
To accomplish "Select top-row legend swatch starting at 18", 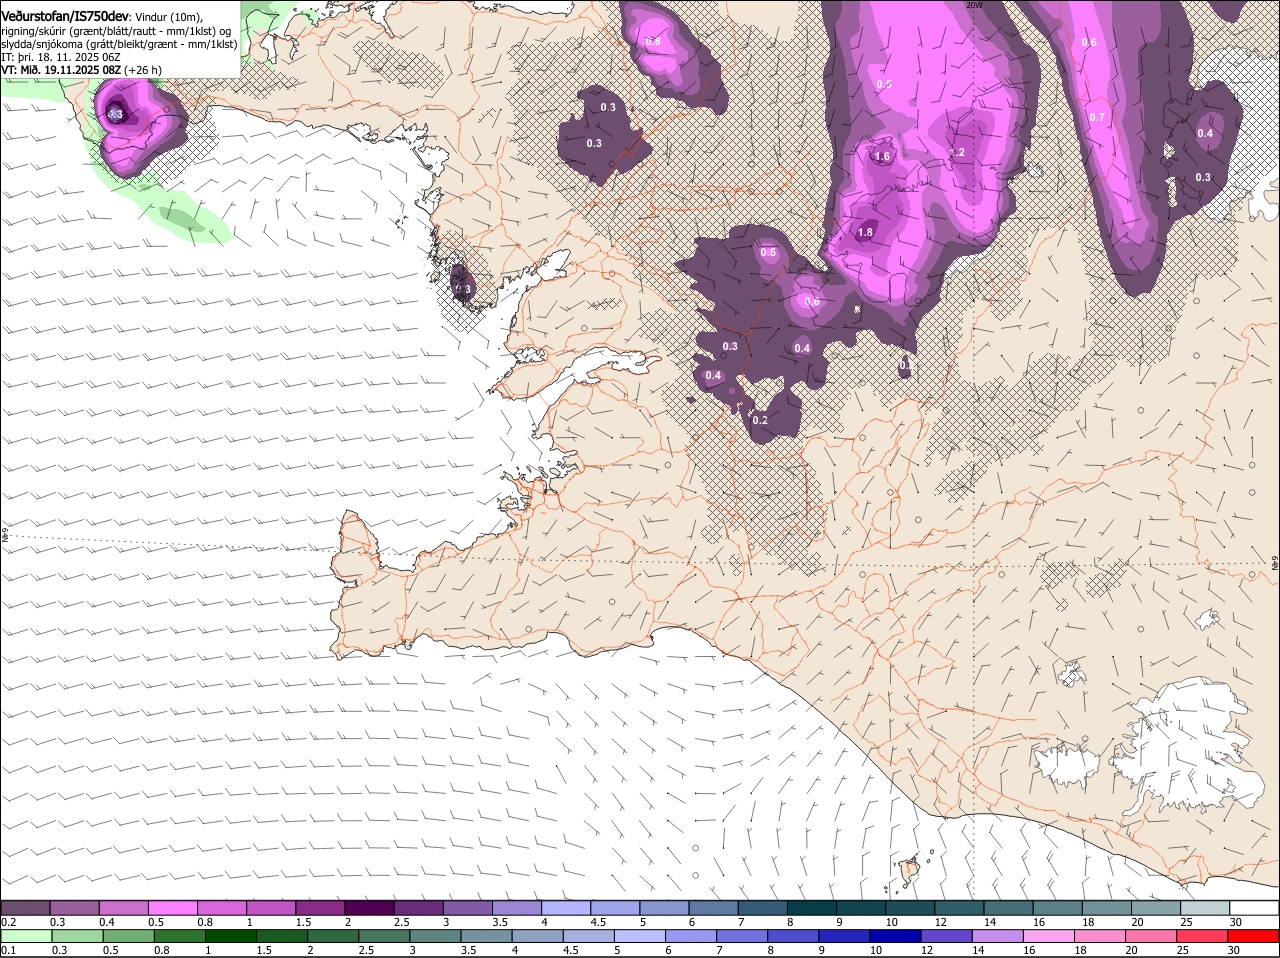I will [1106, 907].
